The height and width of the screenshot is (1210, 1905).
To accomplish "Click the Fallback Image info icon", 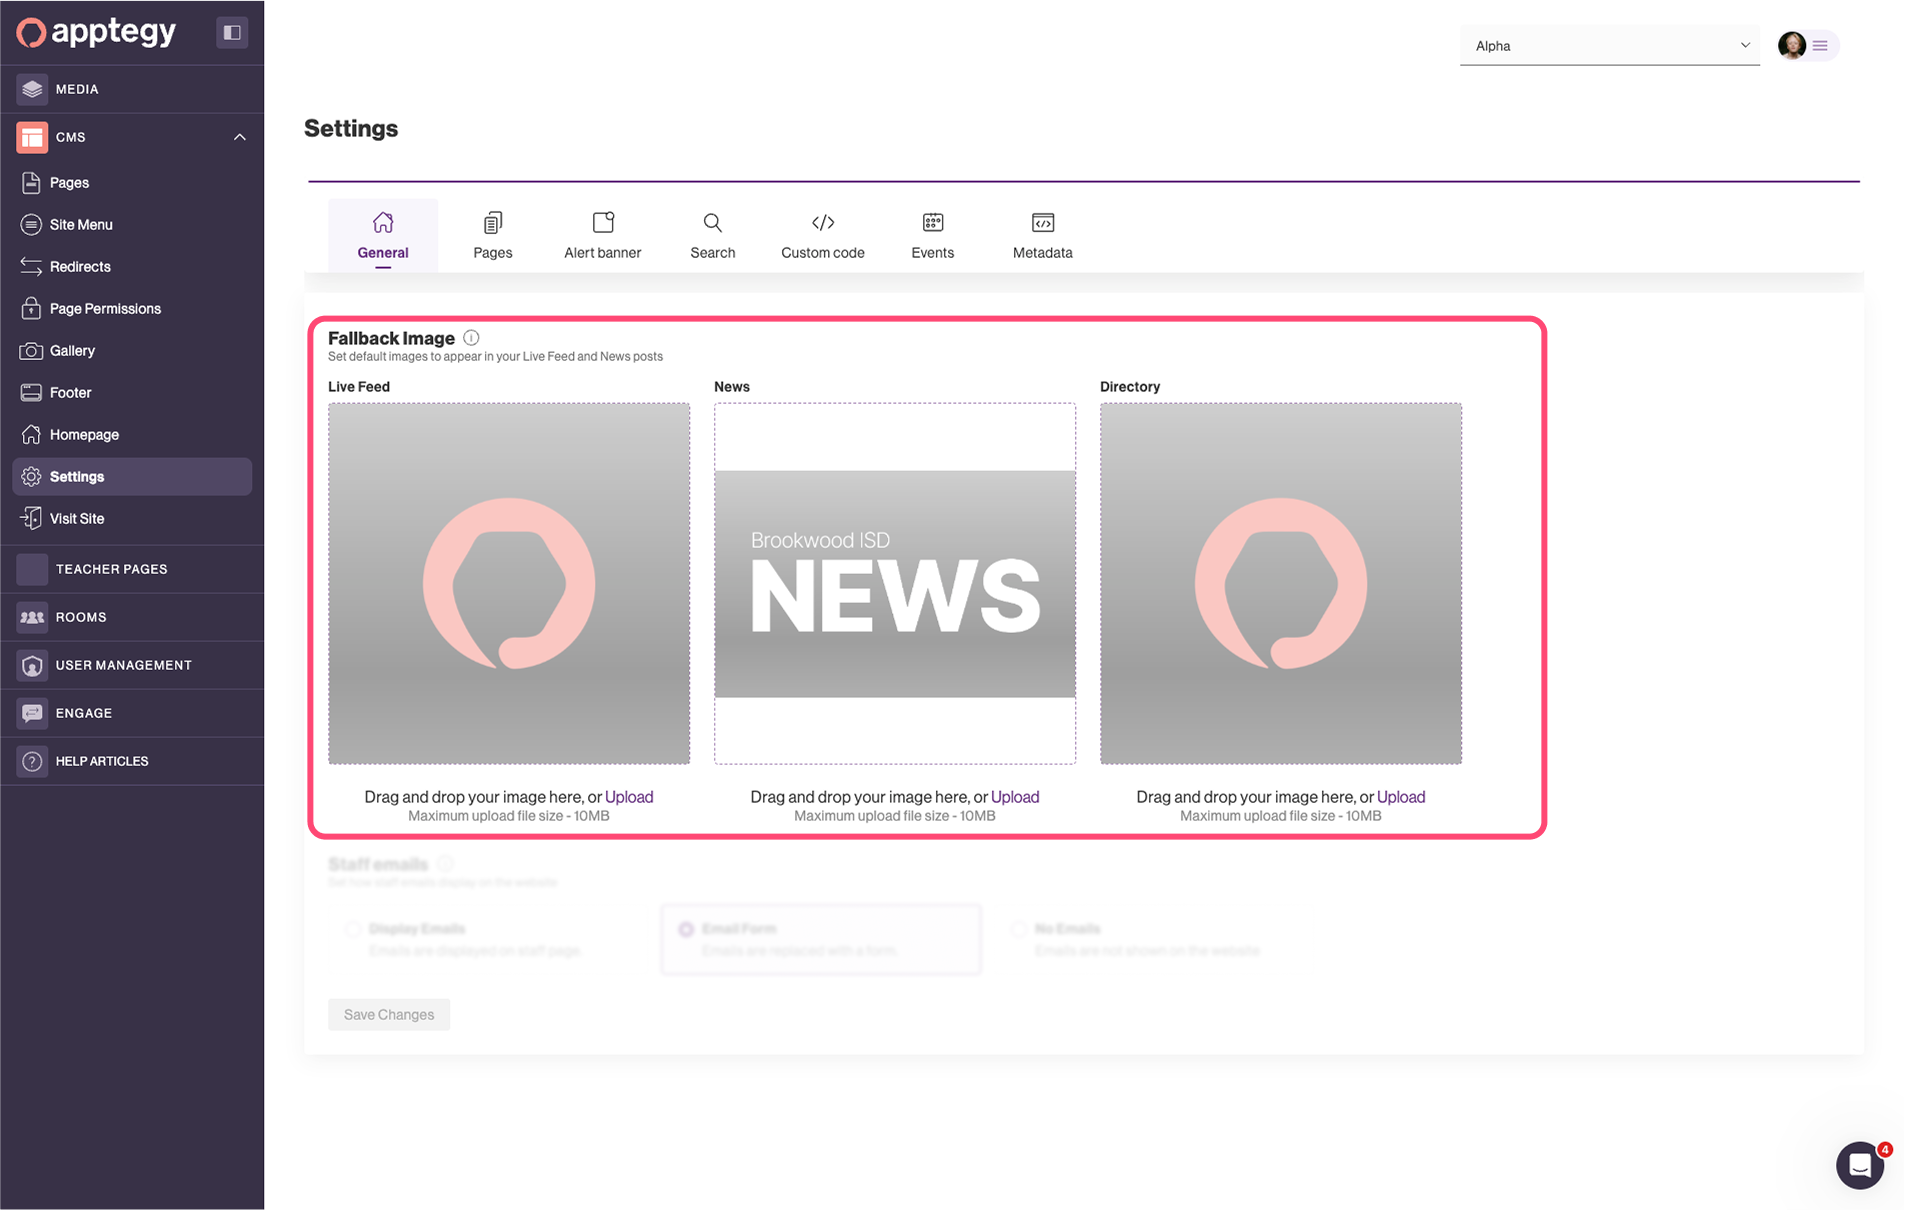I will pyautogui.click(x=471, y=338).
